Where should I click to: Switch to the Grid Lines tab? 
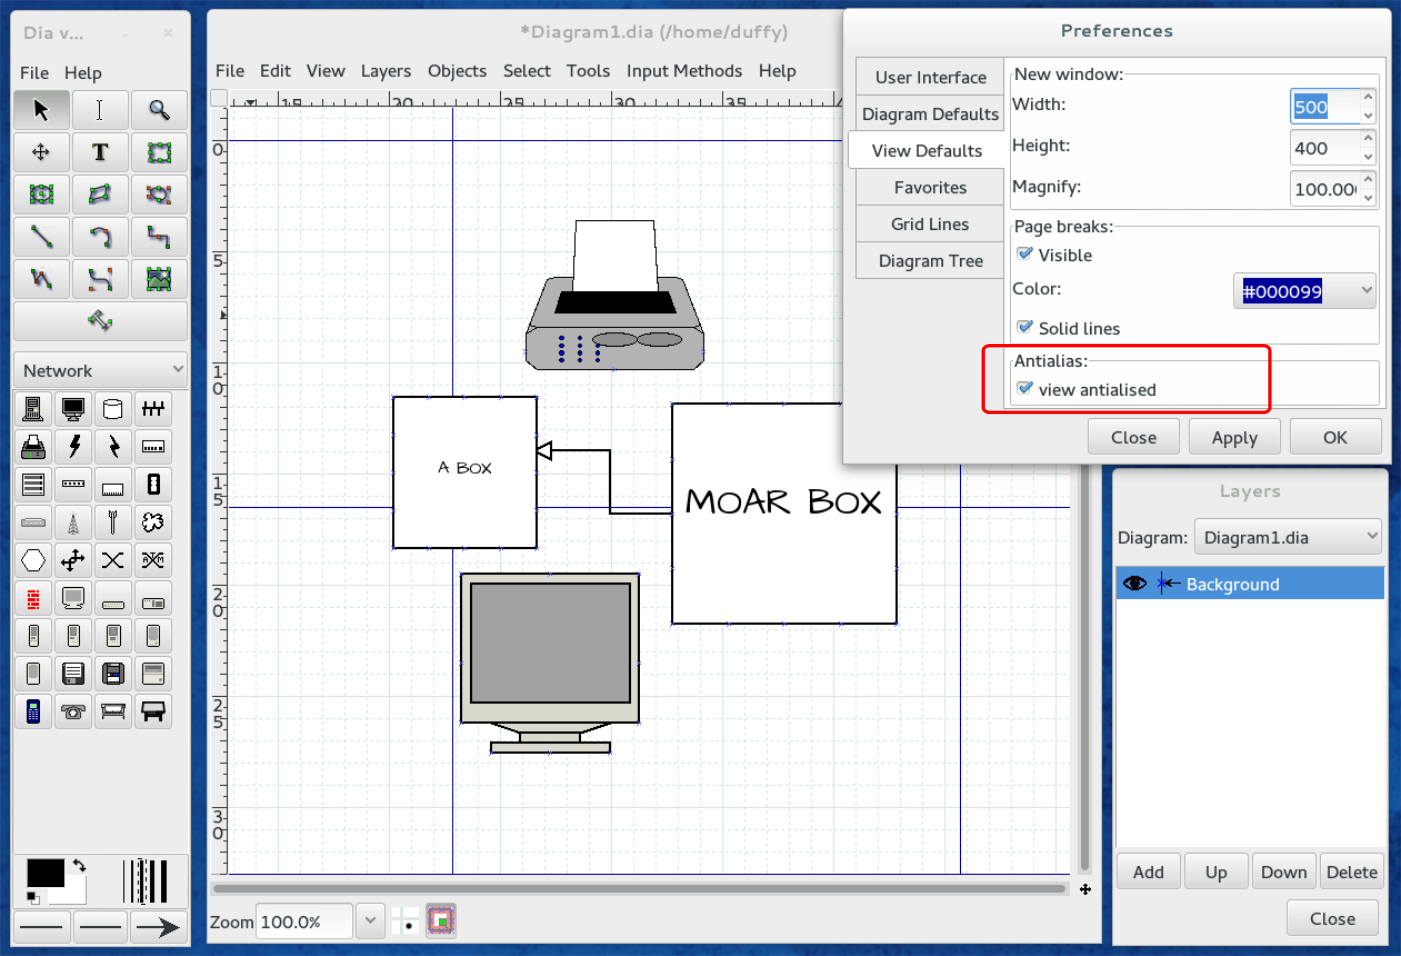(x=930, y=224)
